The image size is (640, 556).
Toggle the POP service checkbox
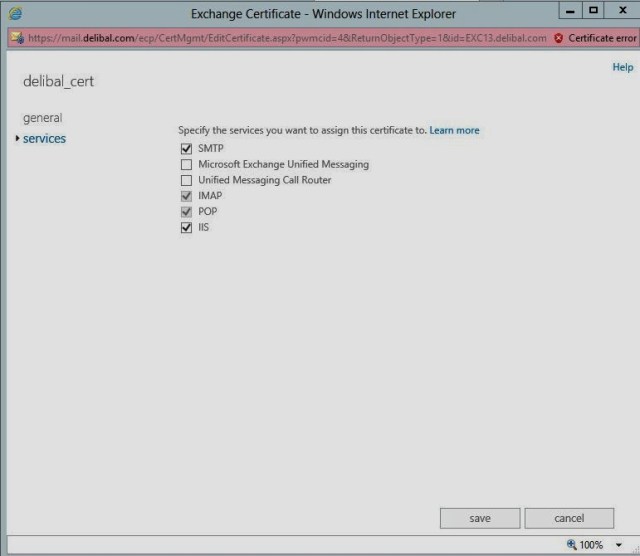(x=186, y=212)
